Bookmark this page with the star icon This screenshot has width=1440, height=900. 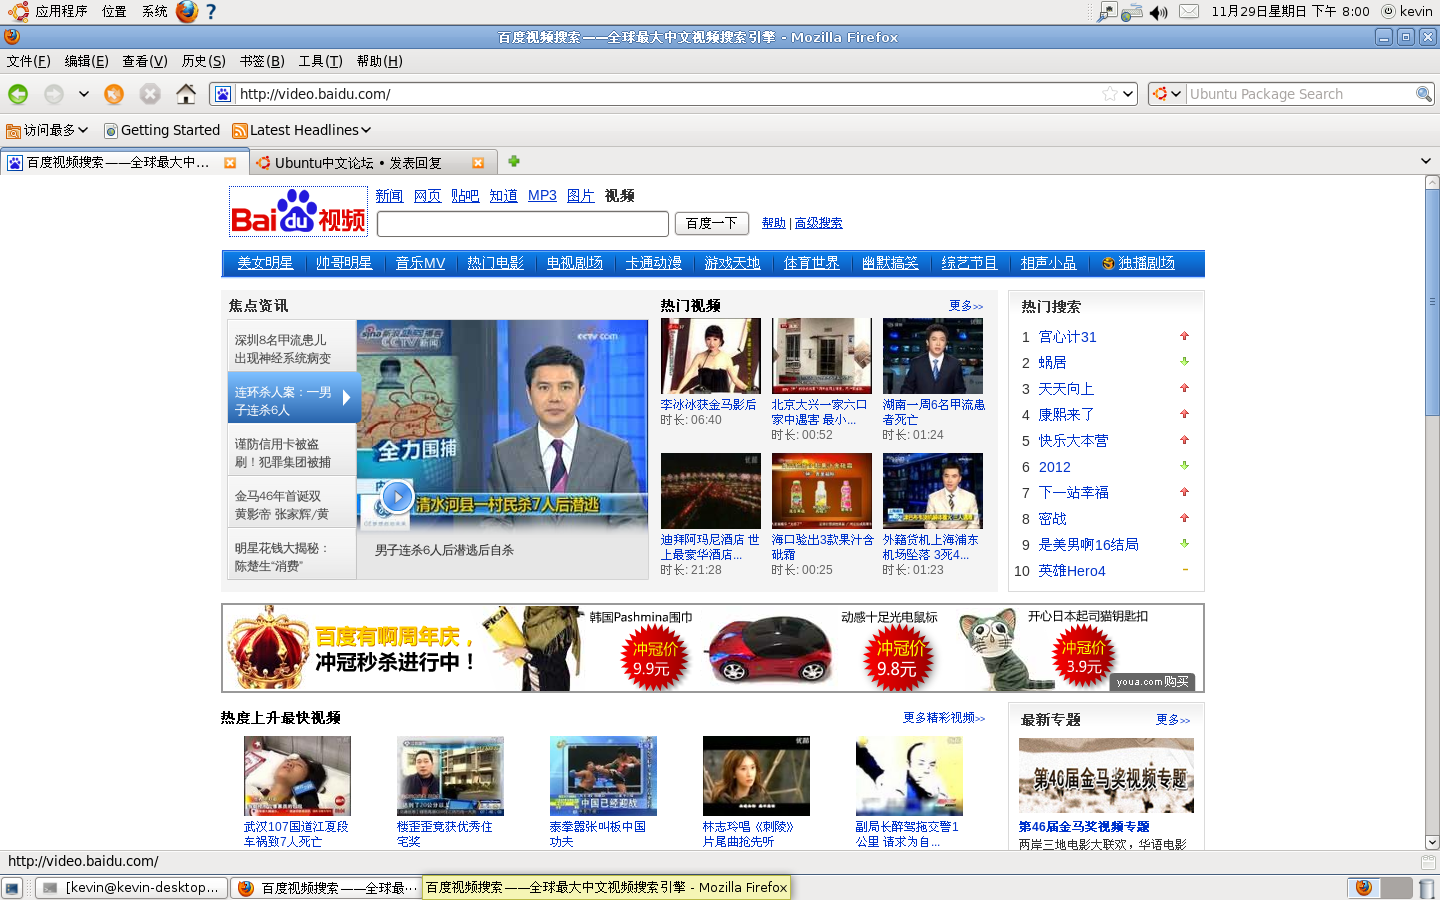tap(1109, 94)
